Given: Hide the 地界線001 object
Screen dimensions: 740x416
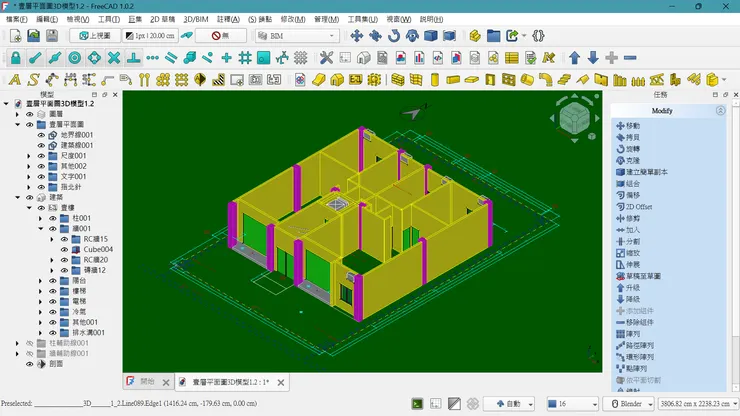Looking at the screenshot, I should coord(41,135).
